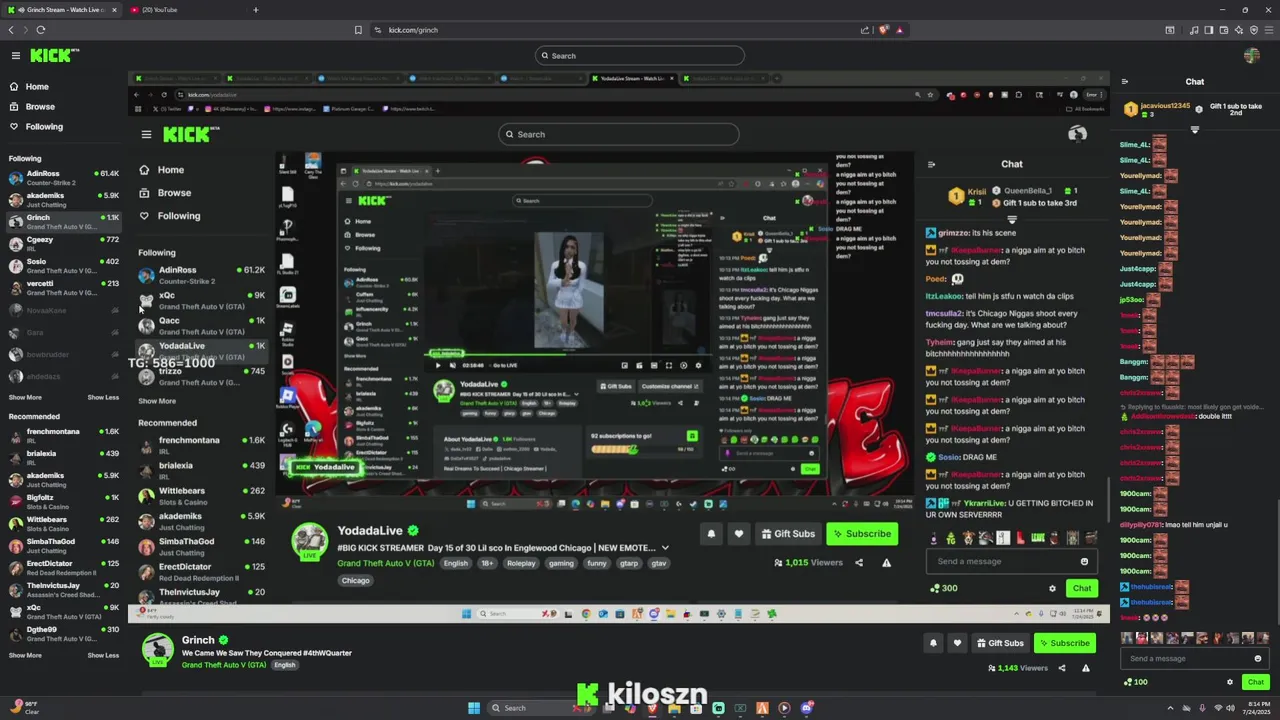Open AdinRoss channel in outer Following list
Image resolution: width=1280 pixels, height=720 pixels.
62,178
